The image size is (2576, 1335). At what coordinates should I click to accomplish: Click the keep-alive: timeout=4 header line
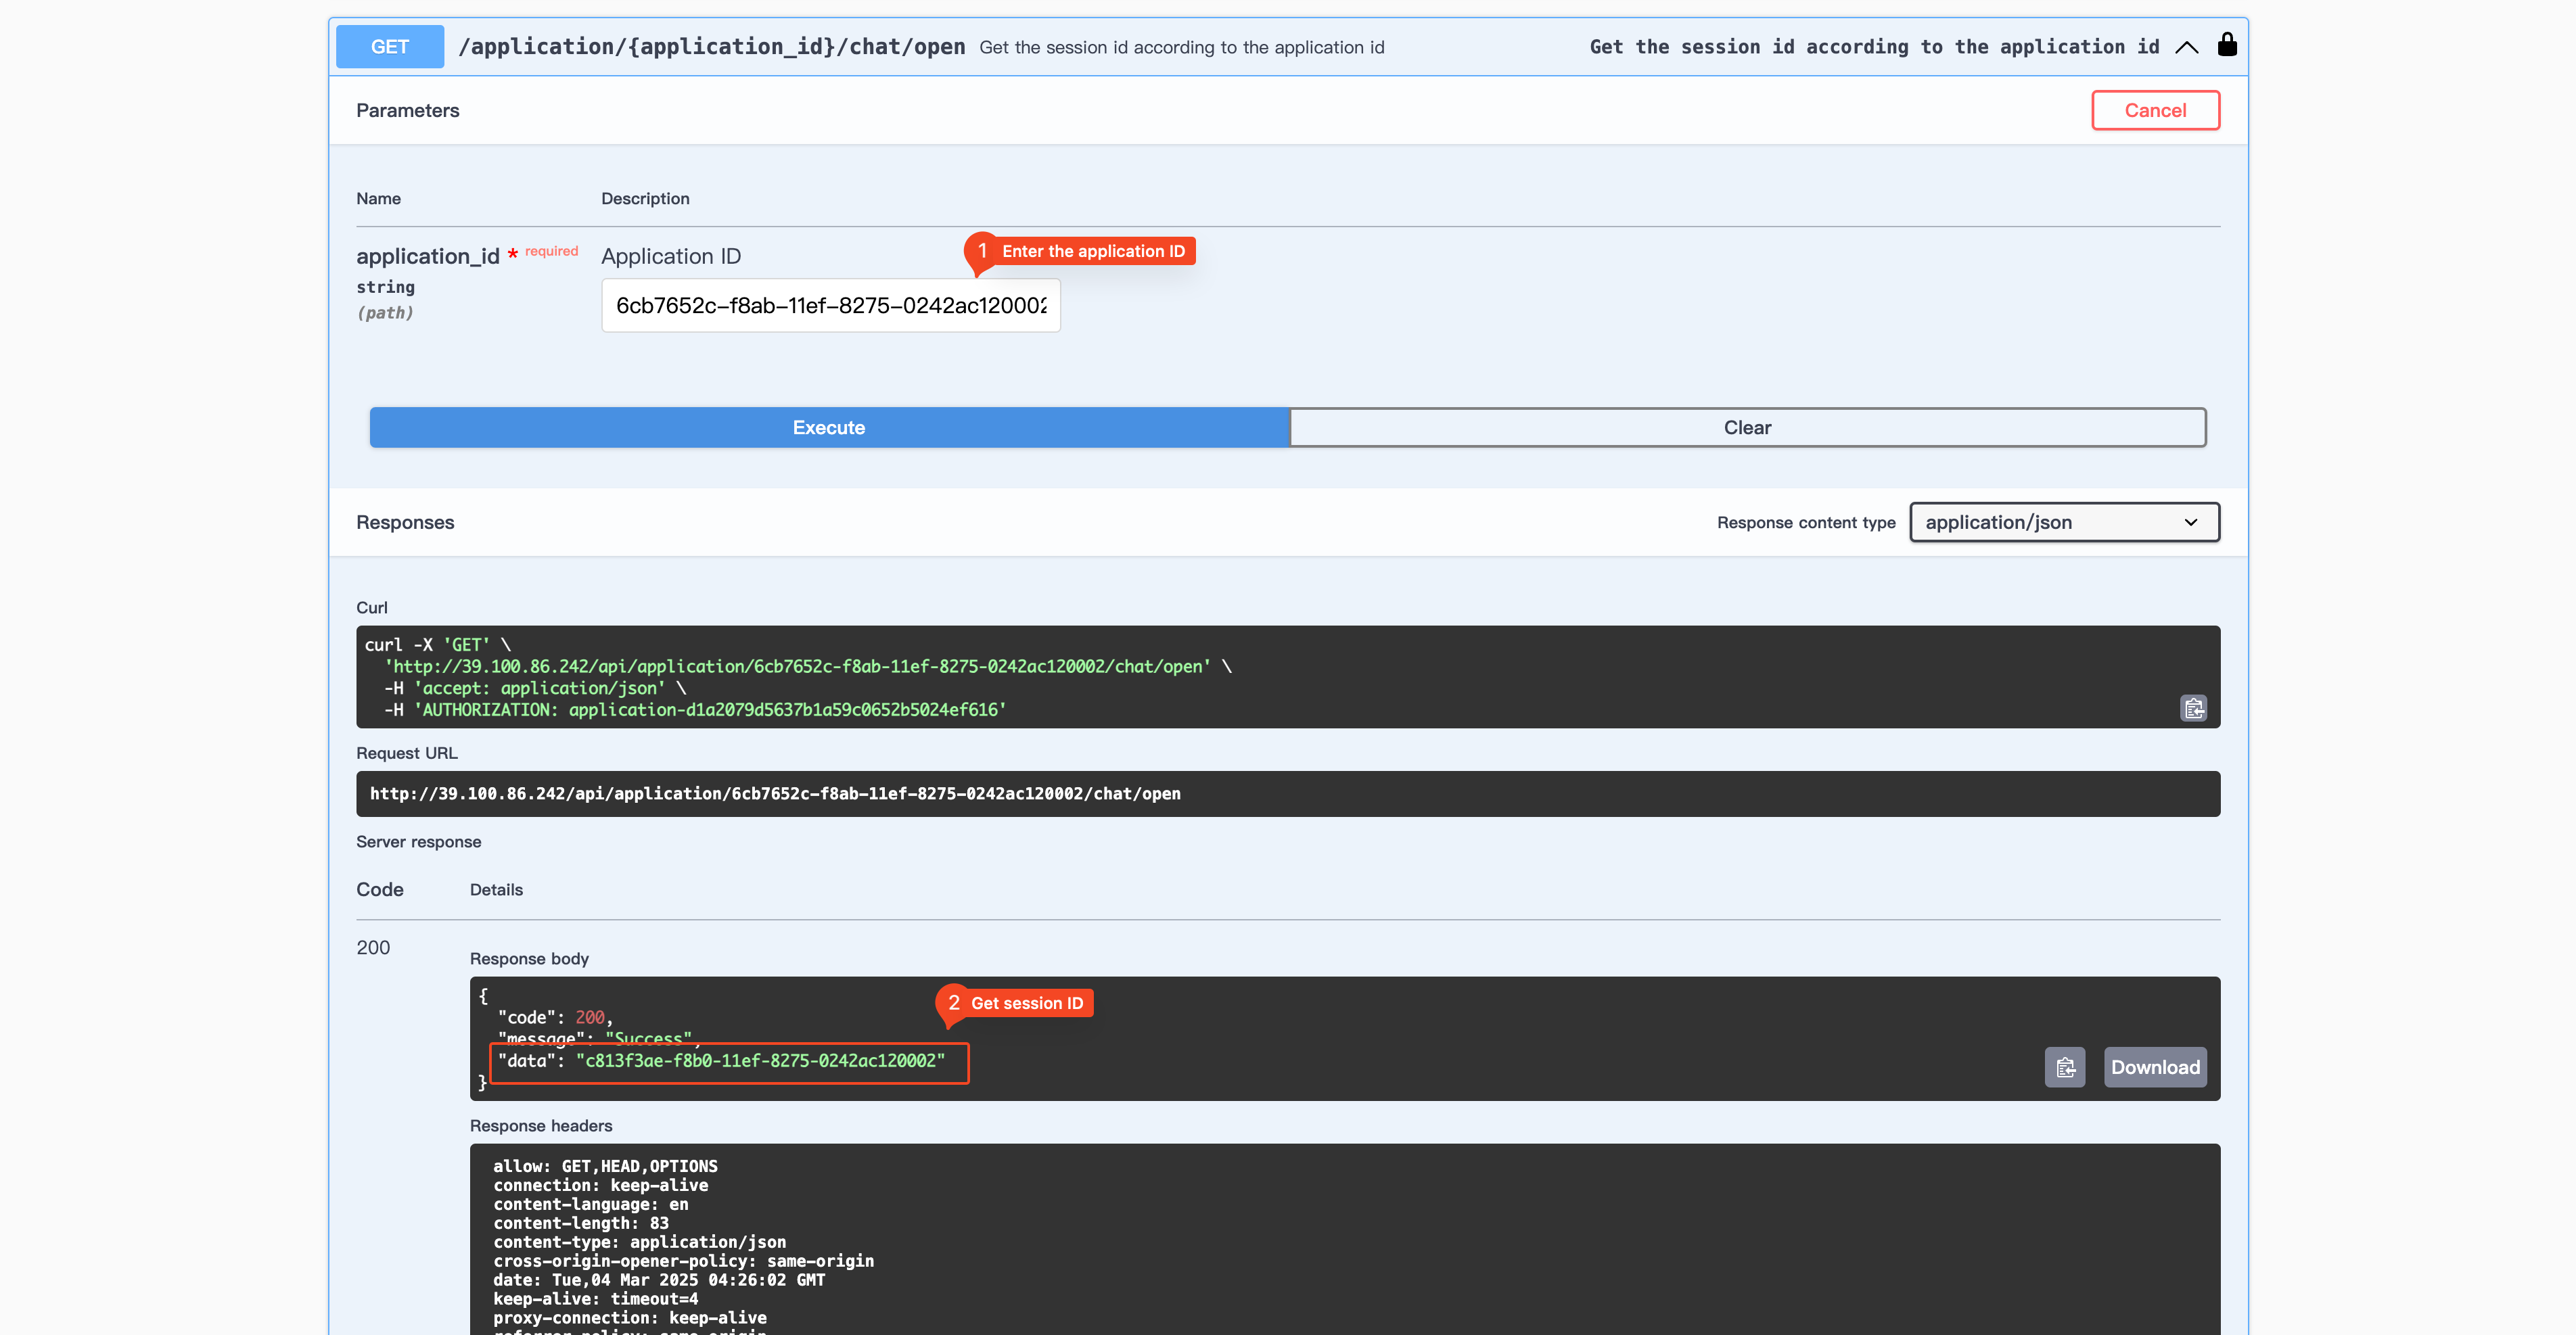(x=595, y=1299)
